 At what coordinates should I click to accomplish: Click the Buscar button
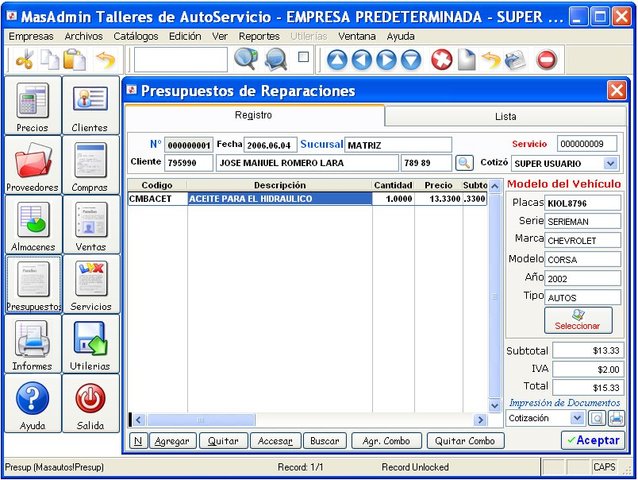point(325,441)
